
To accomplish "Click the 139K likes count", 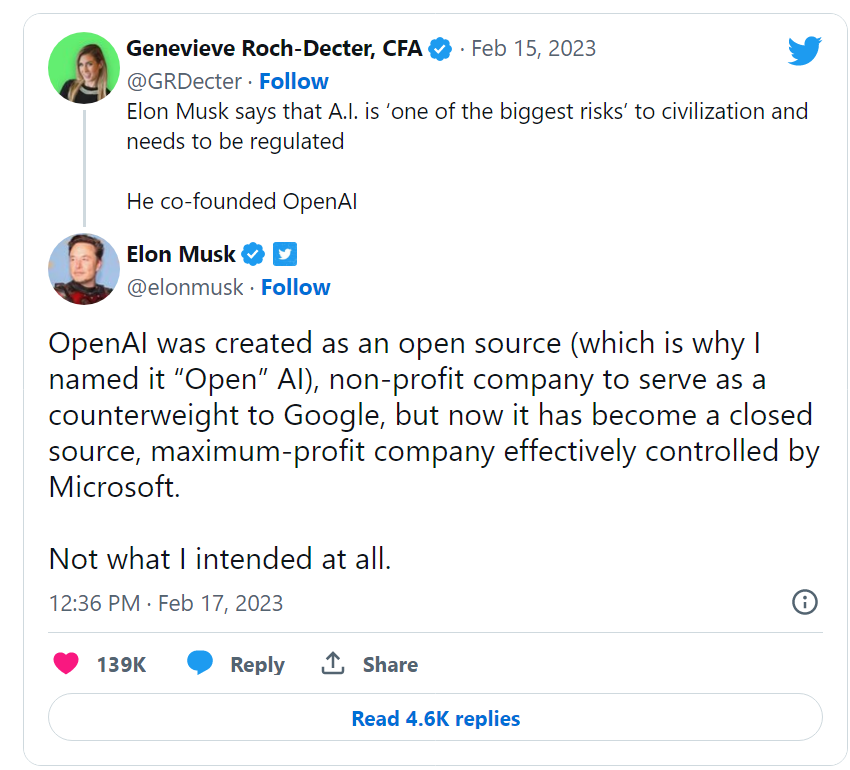I will click(x=121, y=665).
